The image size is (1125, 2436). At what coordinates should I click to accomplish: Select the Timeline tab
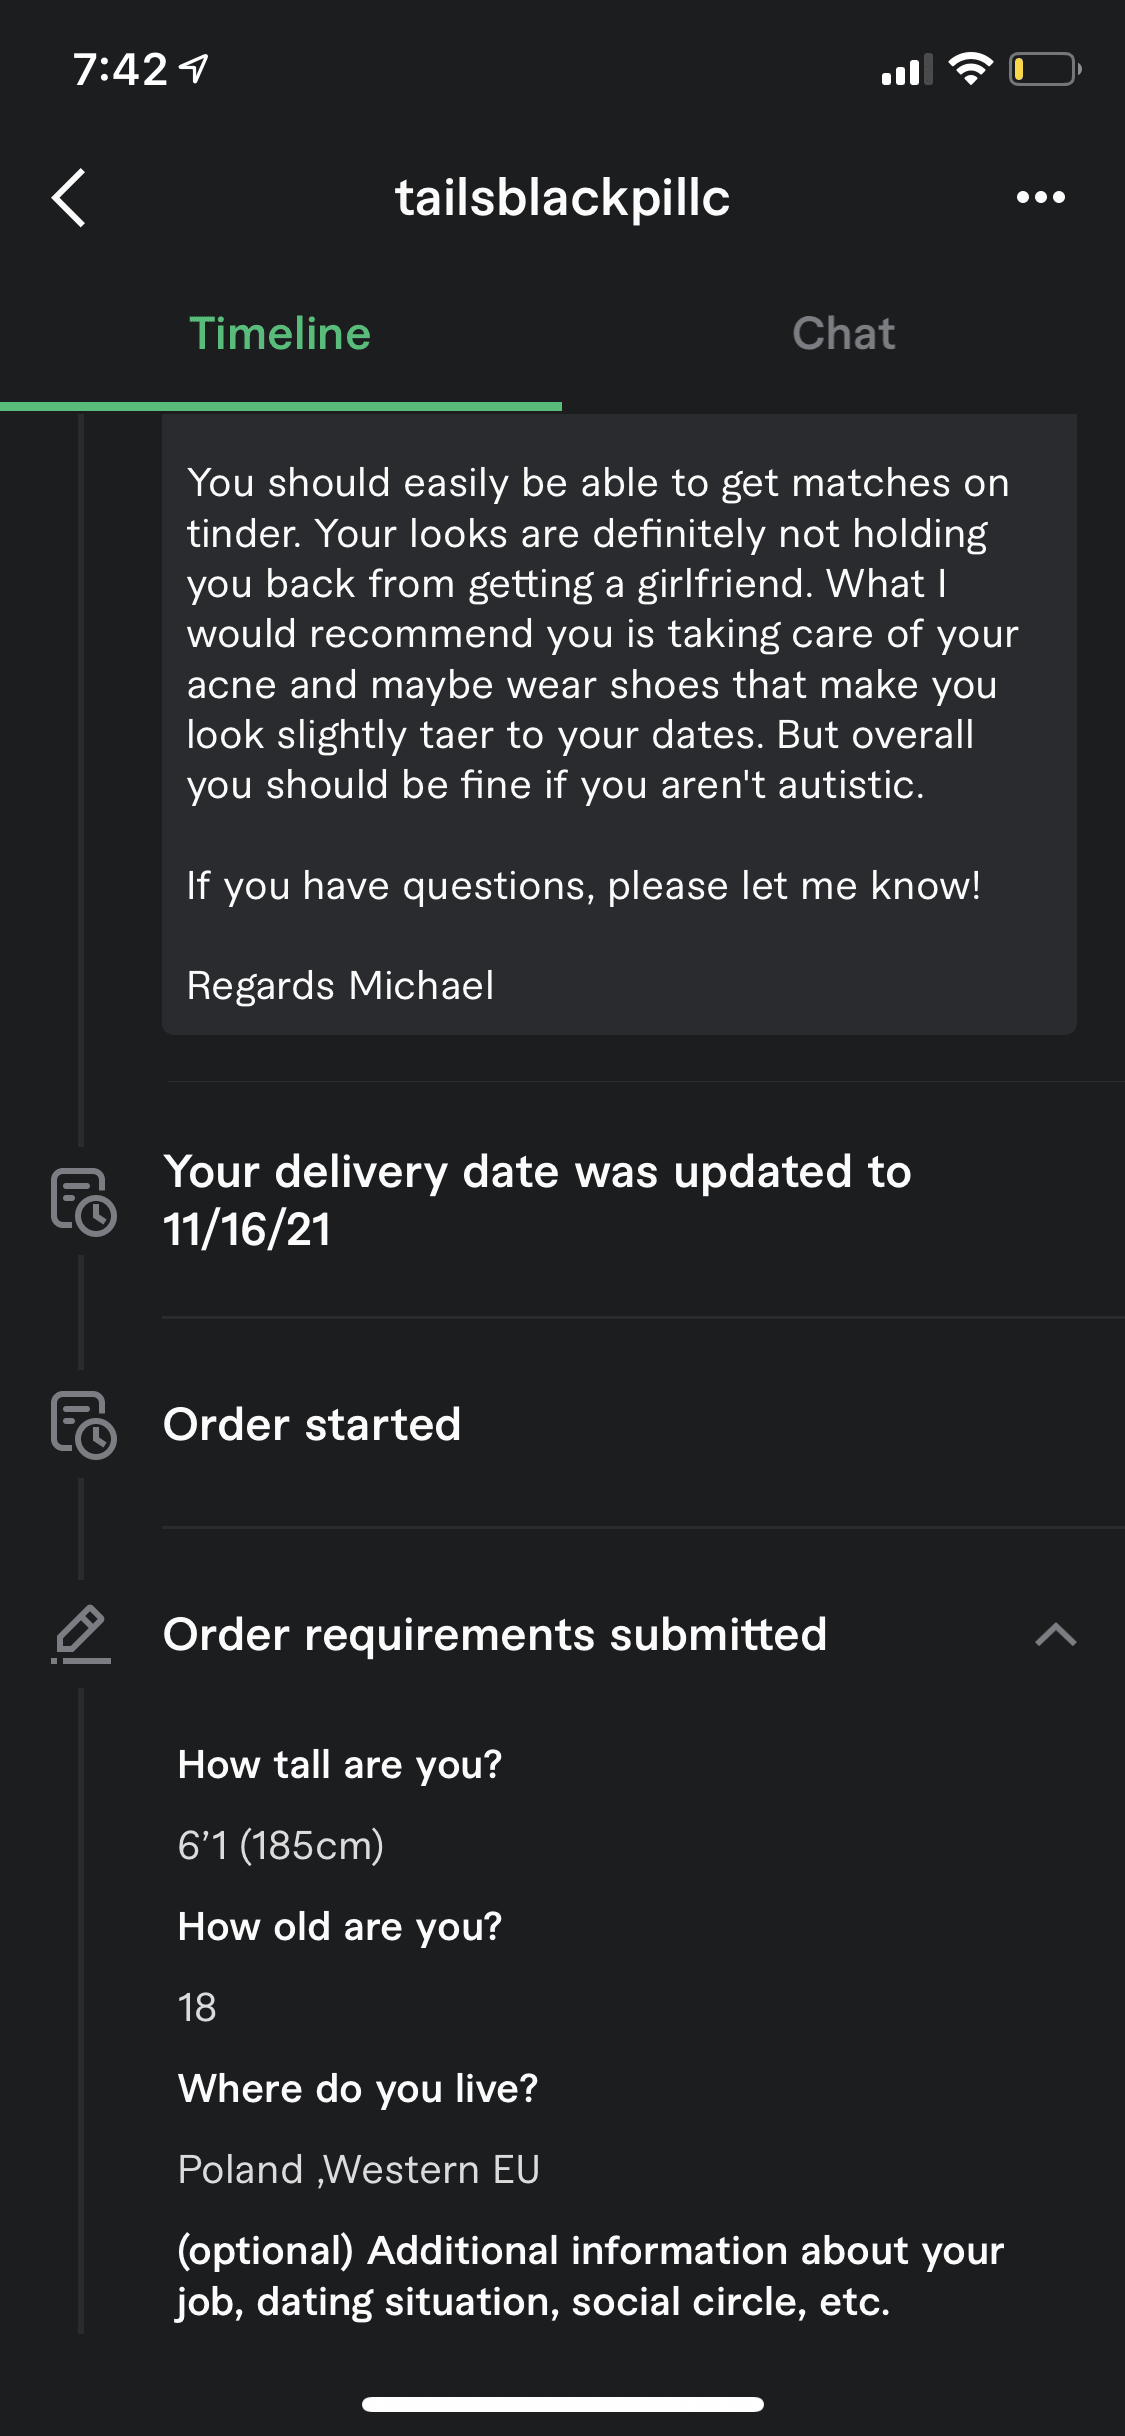pos(280,334)
